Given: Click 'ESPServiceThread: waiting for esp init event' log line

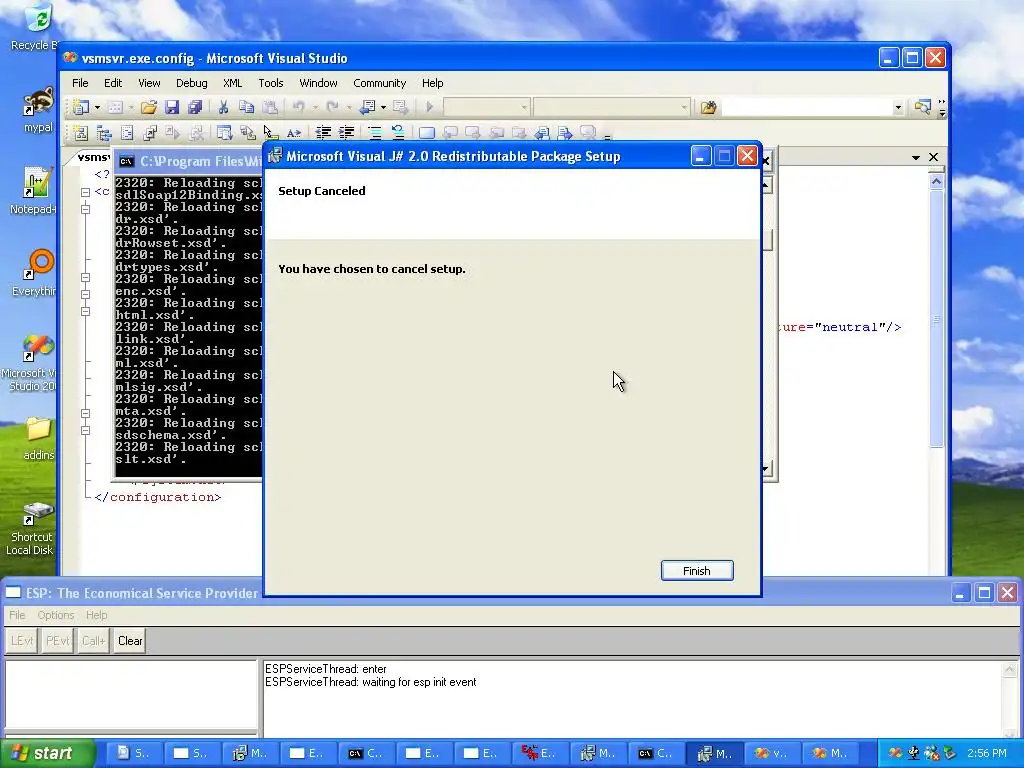Looking at the screenshot, I should 370,682.
